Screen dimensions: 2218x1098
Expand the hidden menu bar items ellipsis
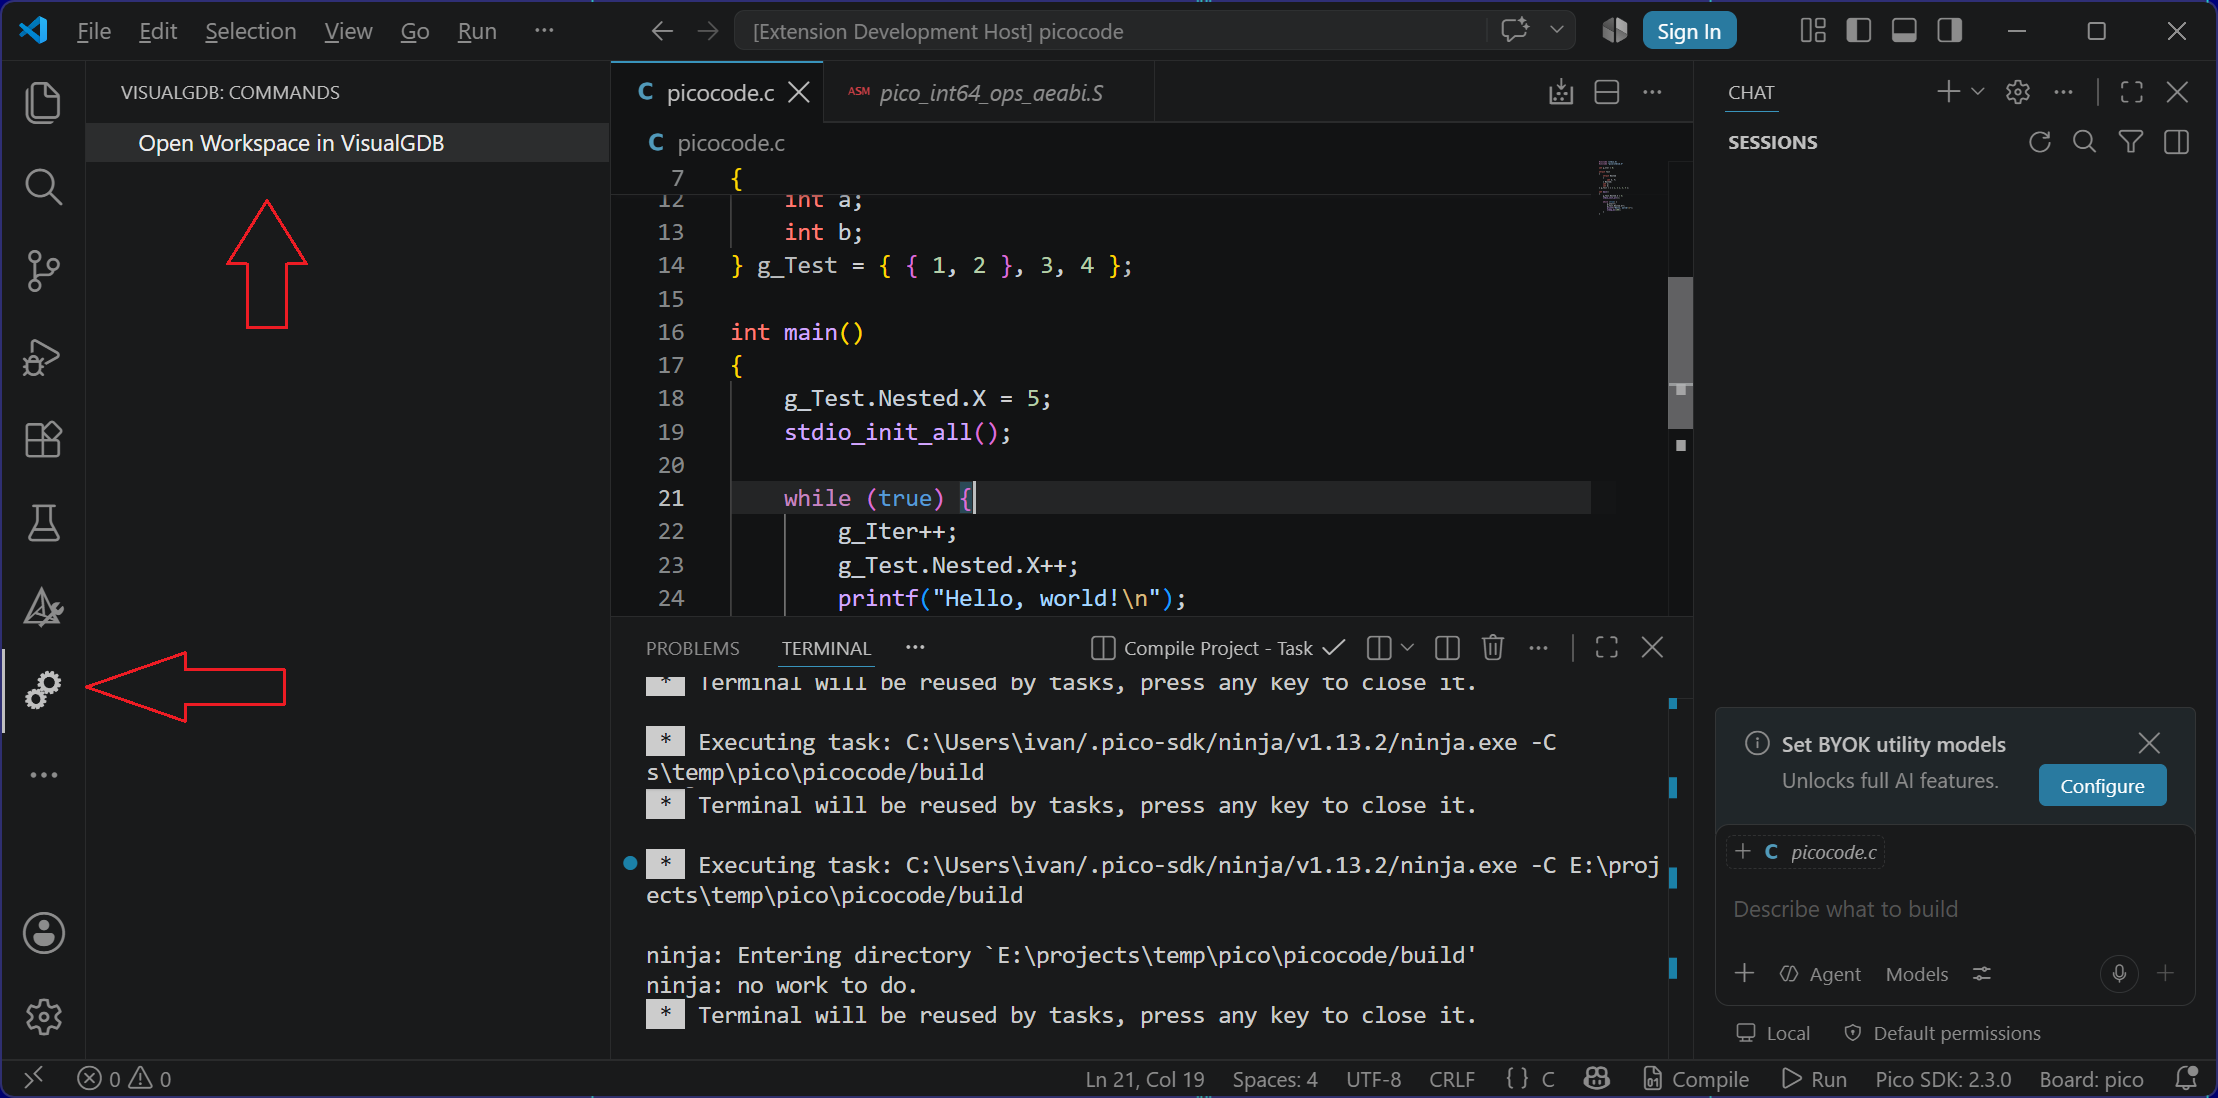click(544, 31)
